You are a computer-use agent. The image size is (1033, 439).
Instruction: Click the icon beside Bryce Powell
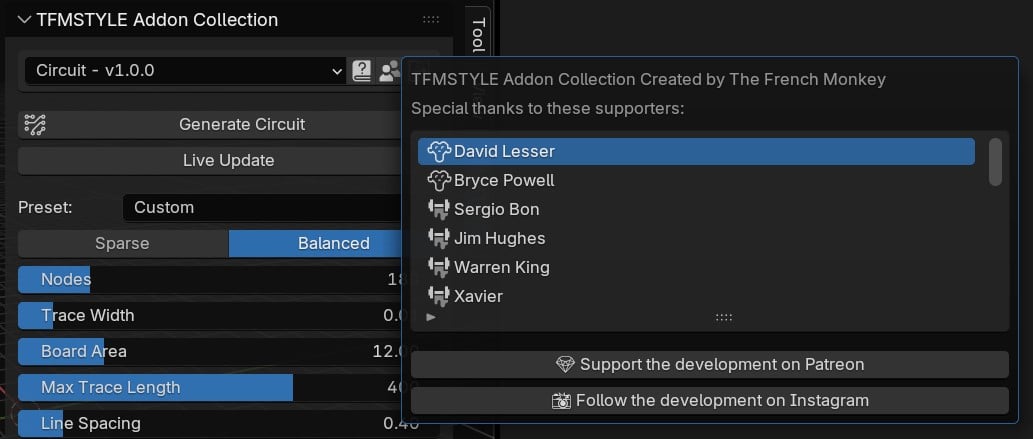pyautogui.click(x=439, y=180)
